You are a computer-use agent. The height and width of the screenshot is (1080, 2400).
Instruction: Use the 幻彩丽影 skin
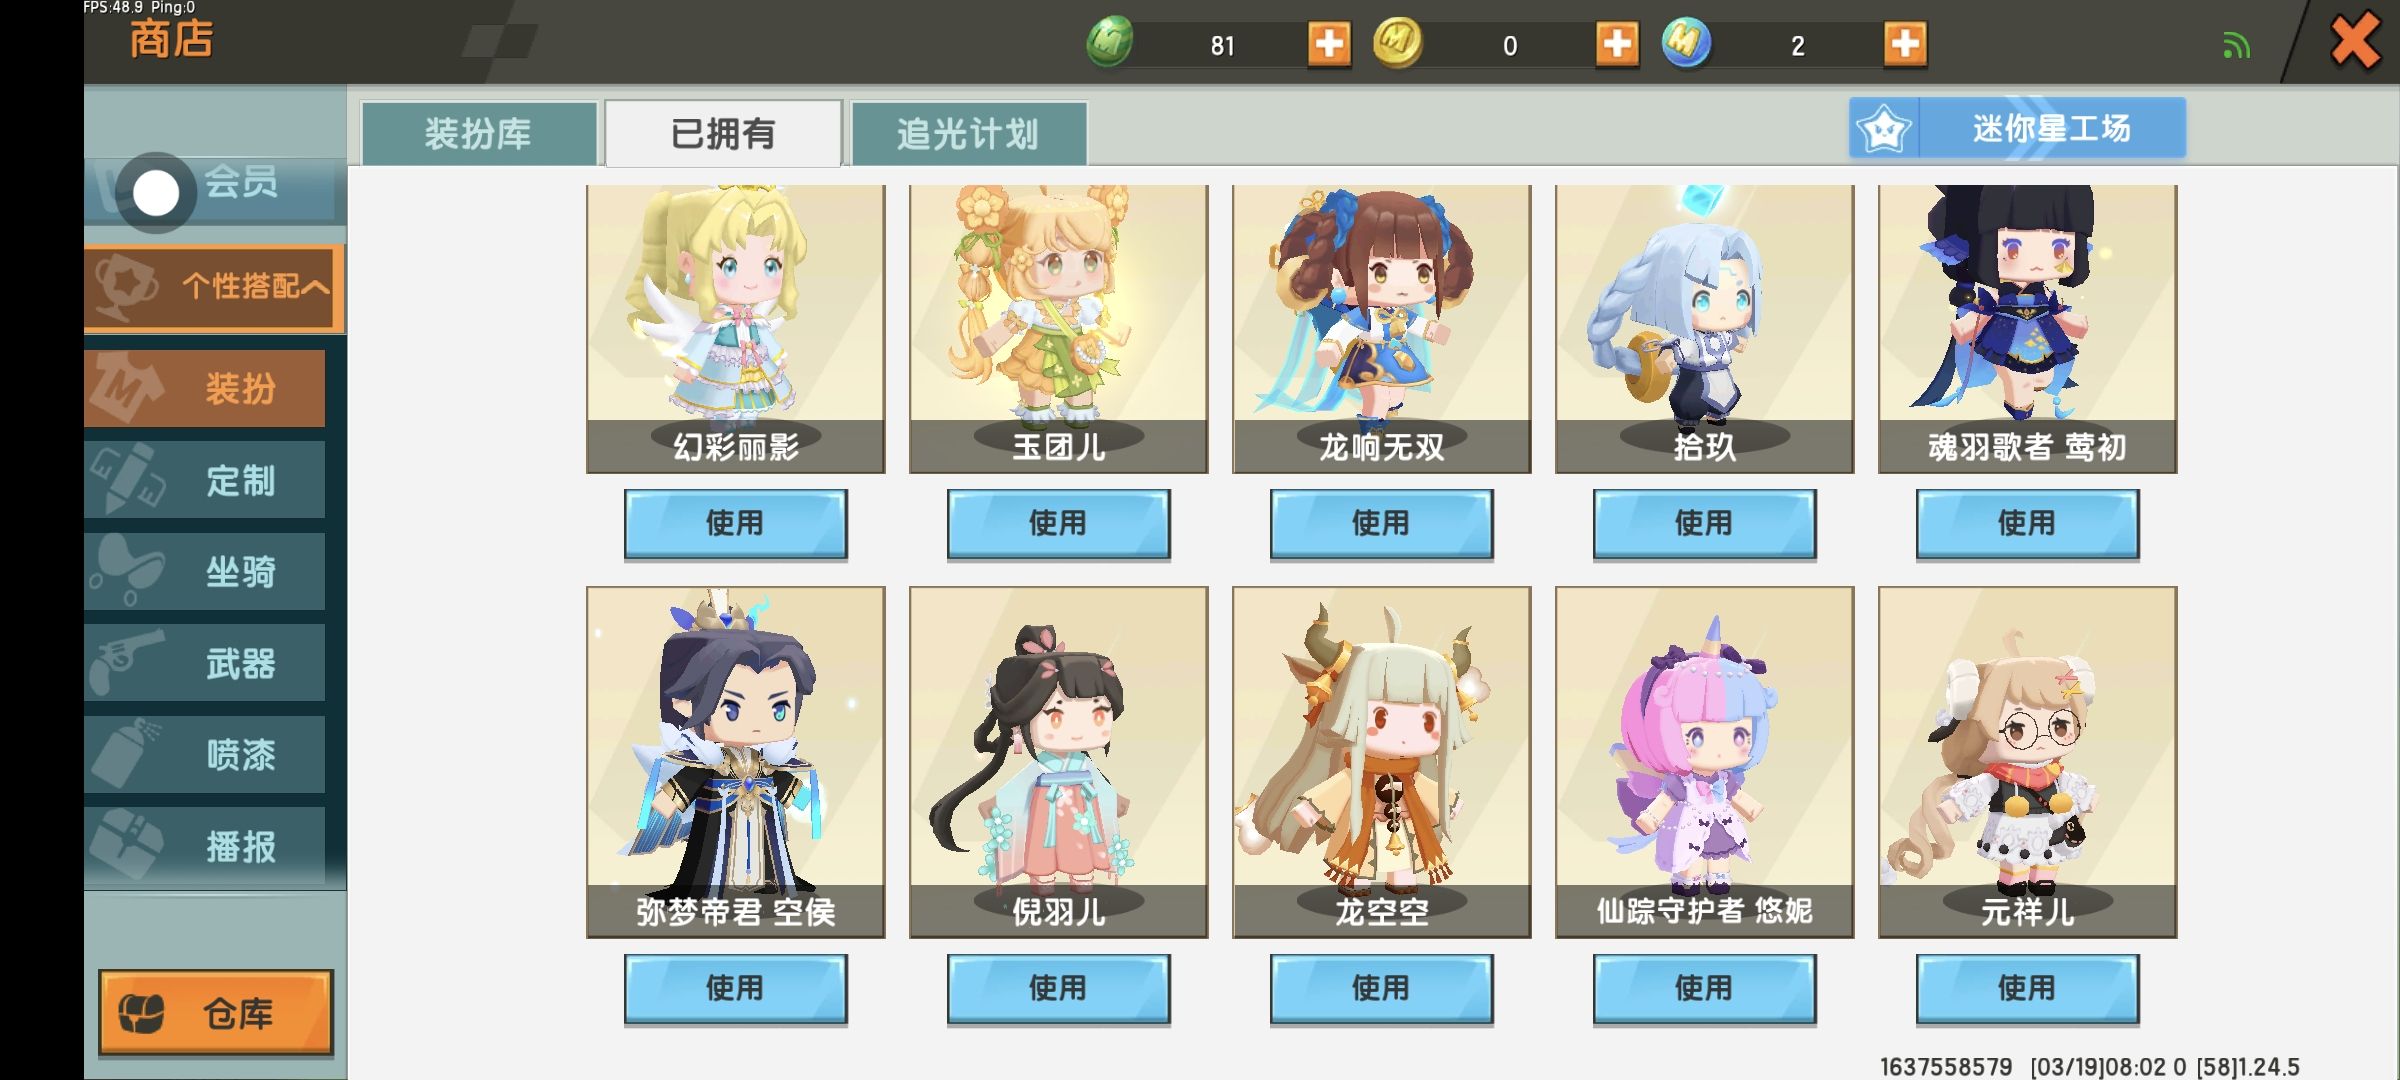point(735,523)
